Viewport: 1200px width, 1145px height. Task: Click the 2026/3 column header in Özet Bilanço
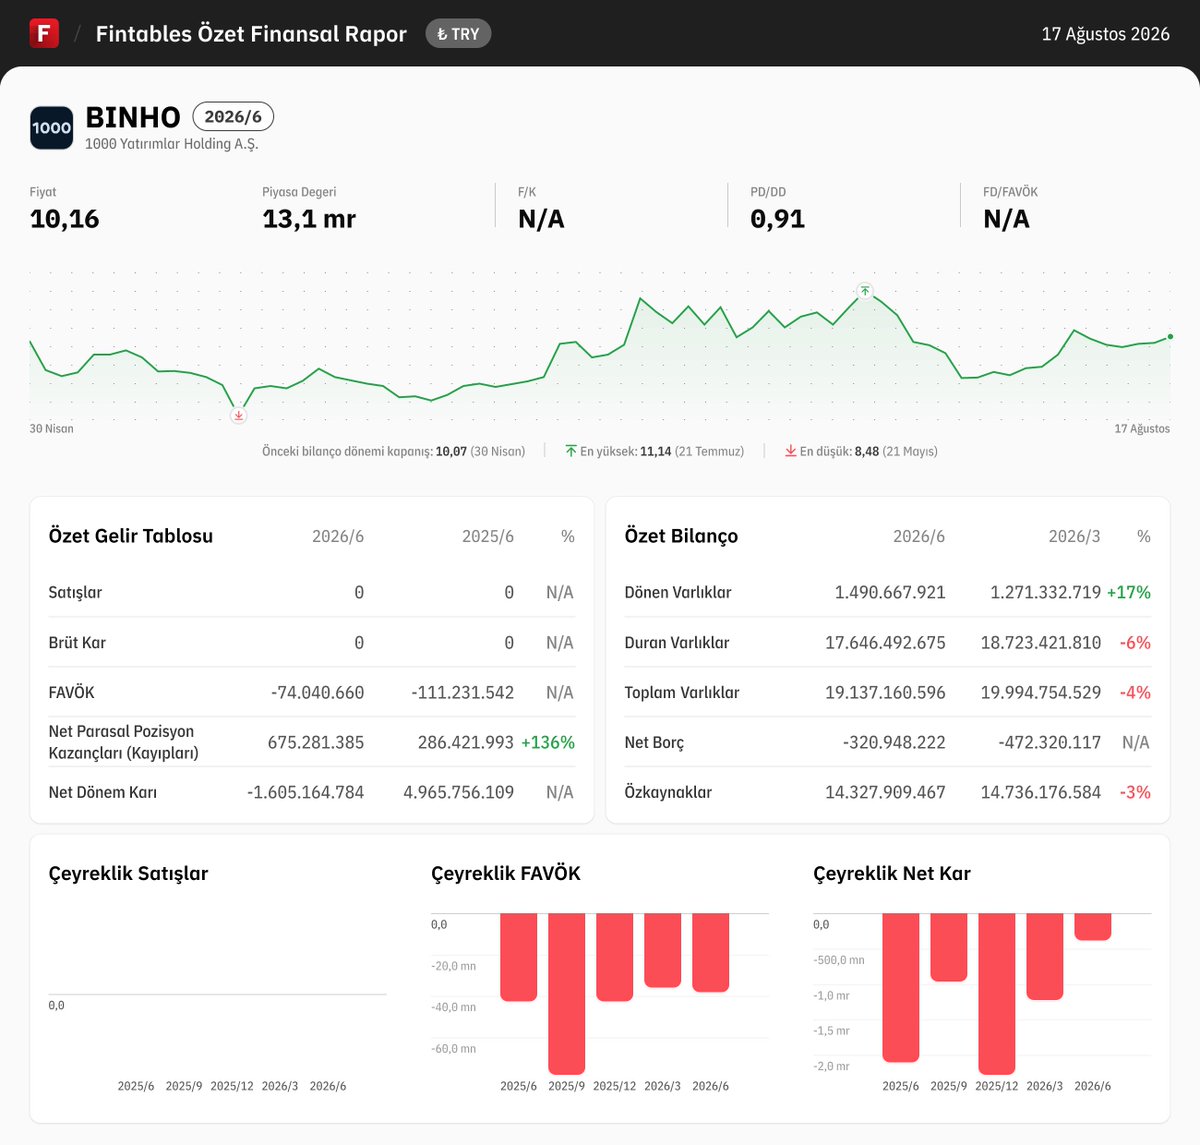pyautogui.click(x=1074, y=536)
